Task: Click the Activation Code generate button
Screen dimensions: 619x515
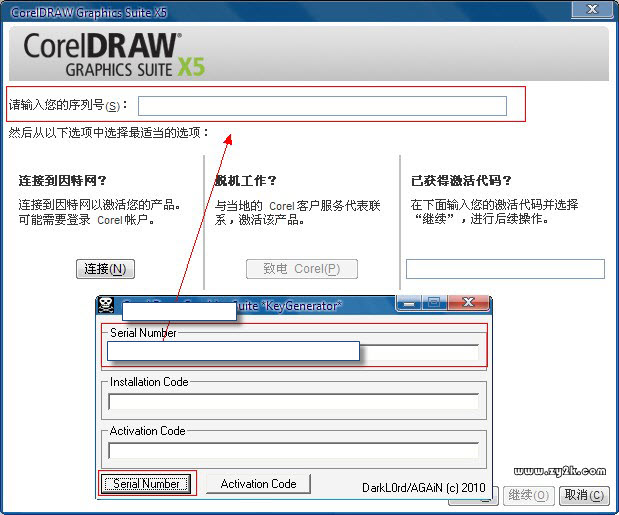Action: [259, 484]
